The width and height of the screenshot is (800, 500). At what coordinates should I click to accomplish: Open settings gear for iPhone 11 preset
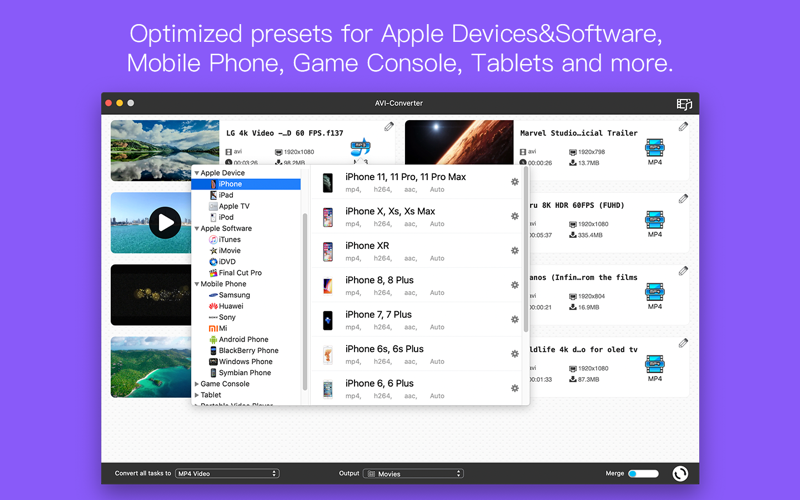515,182
